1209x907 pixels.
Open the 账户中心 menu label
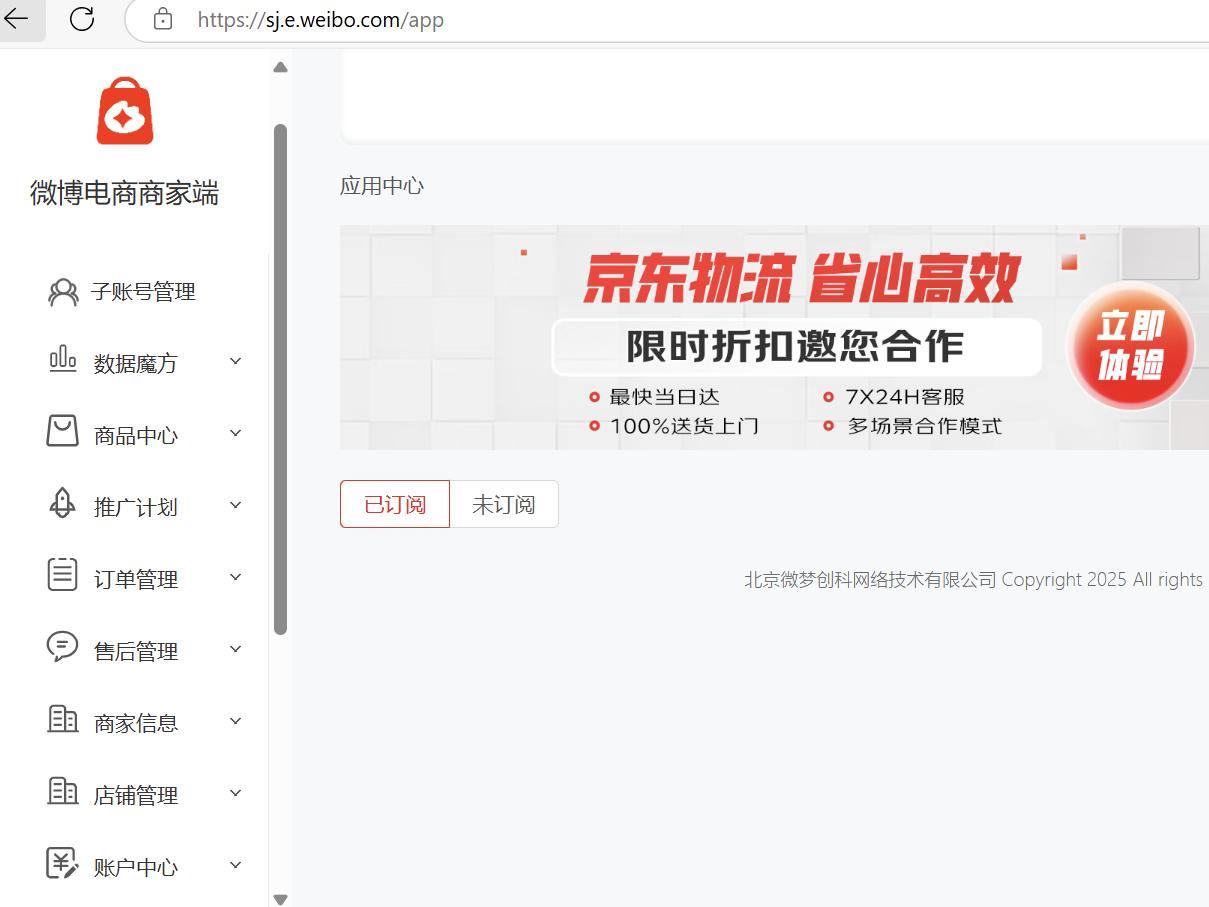click(136, 867)
